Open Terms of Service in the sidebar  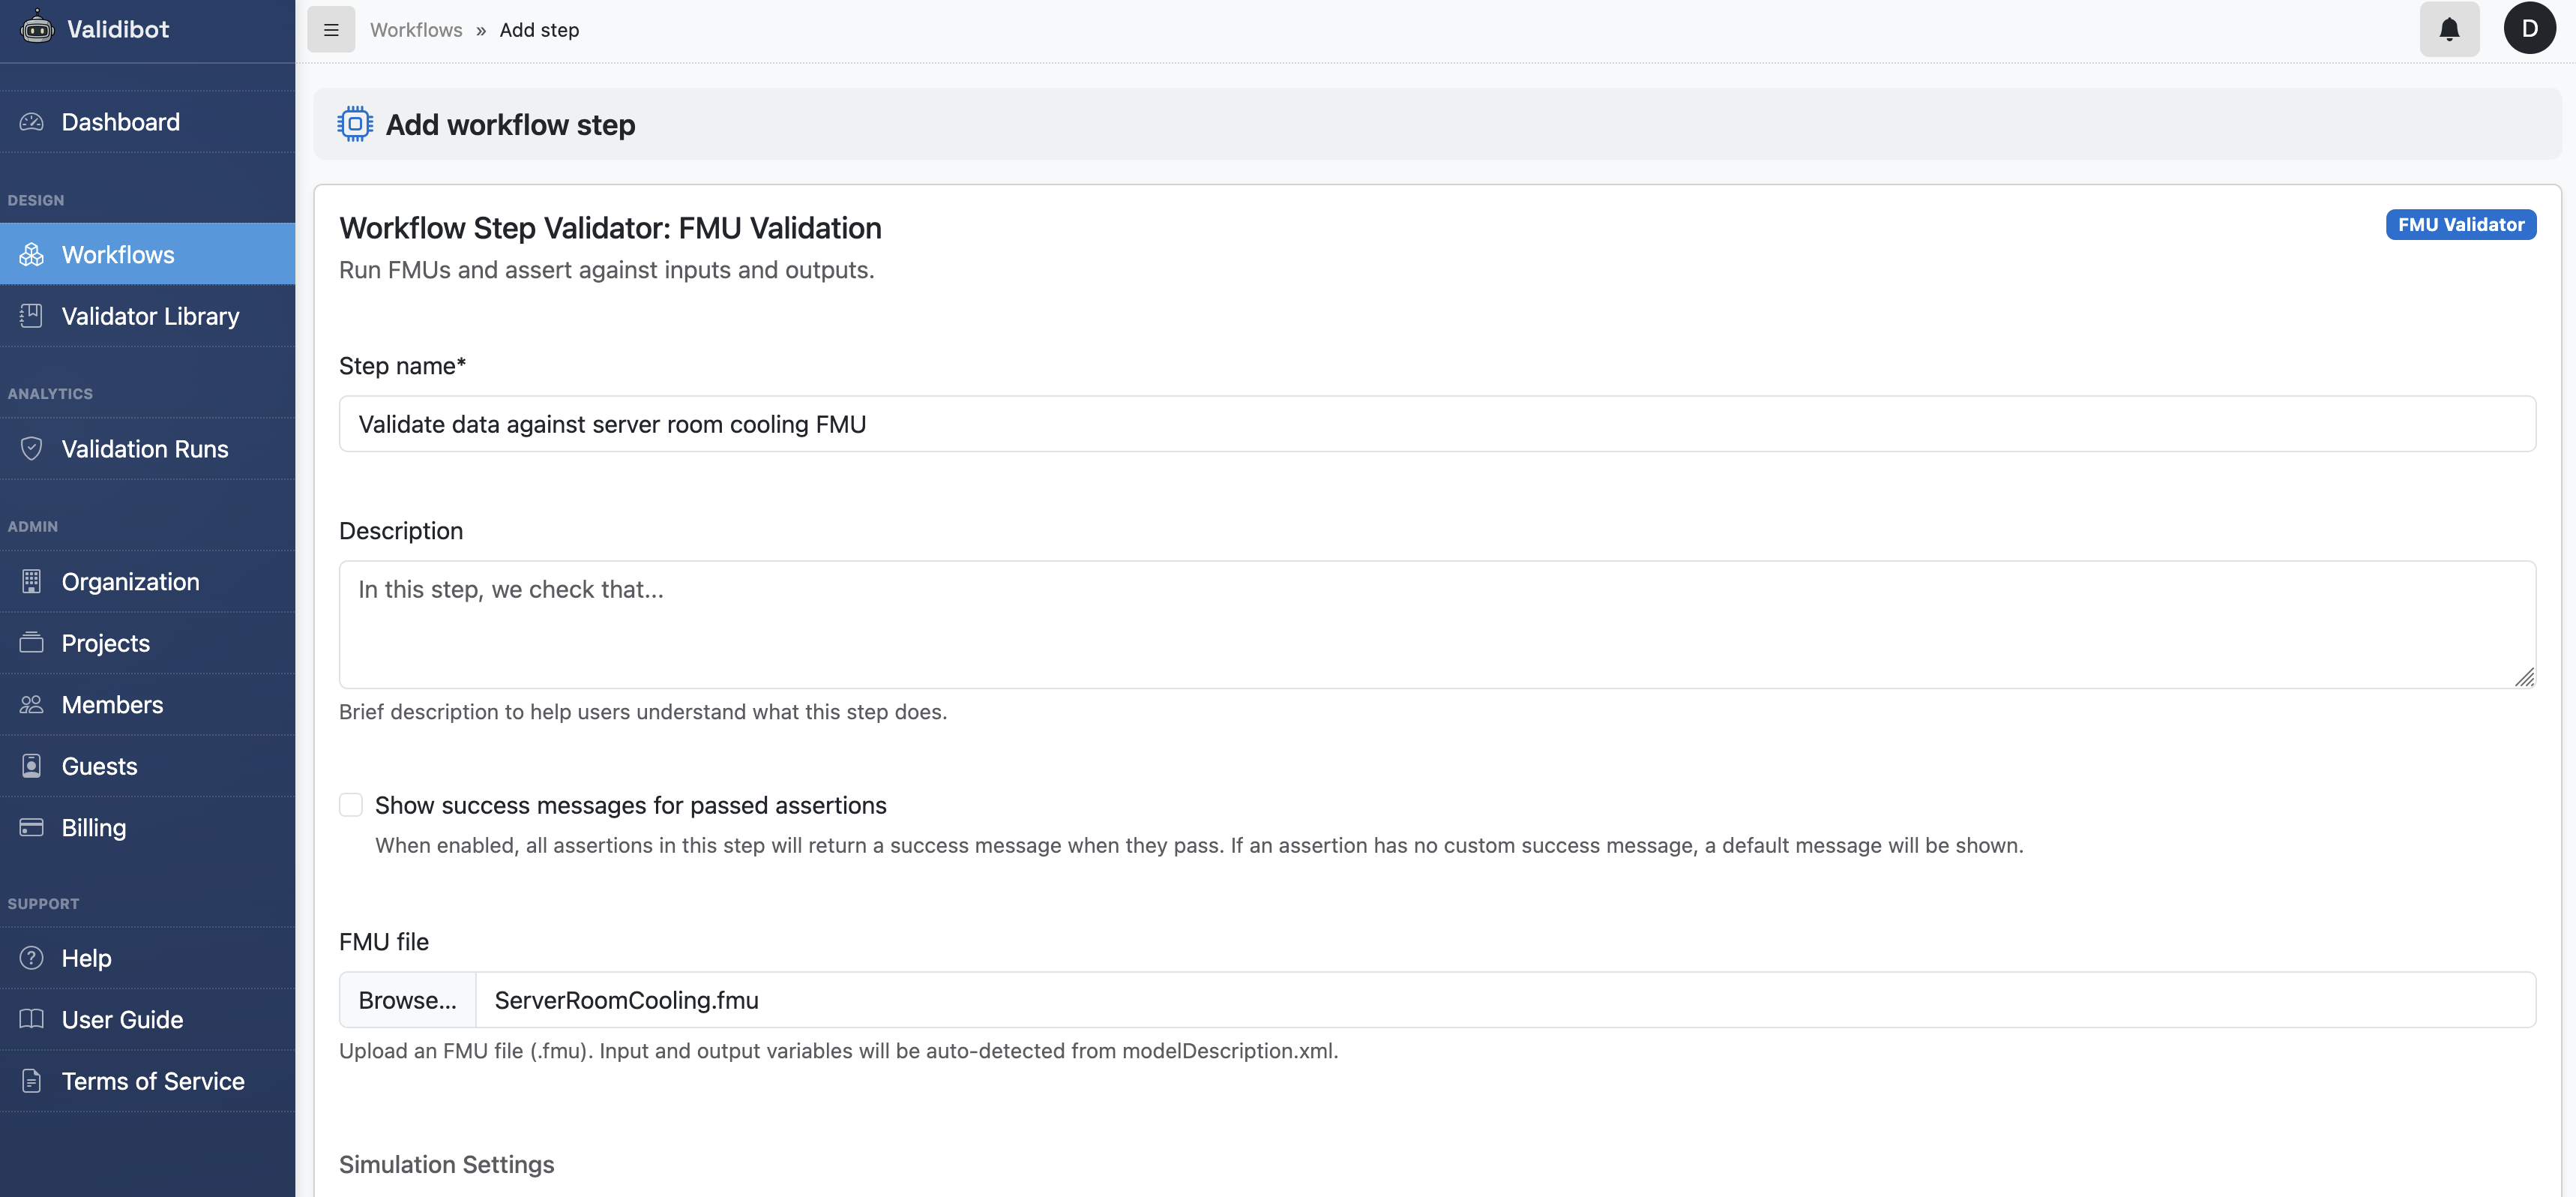tap(152, 1081)
